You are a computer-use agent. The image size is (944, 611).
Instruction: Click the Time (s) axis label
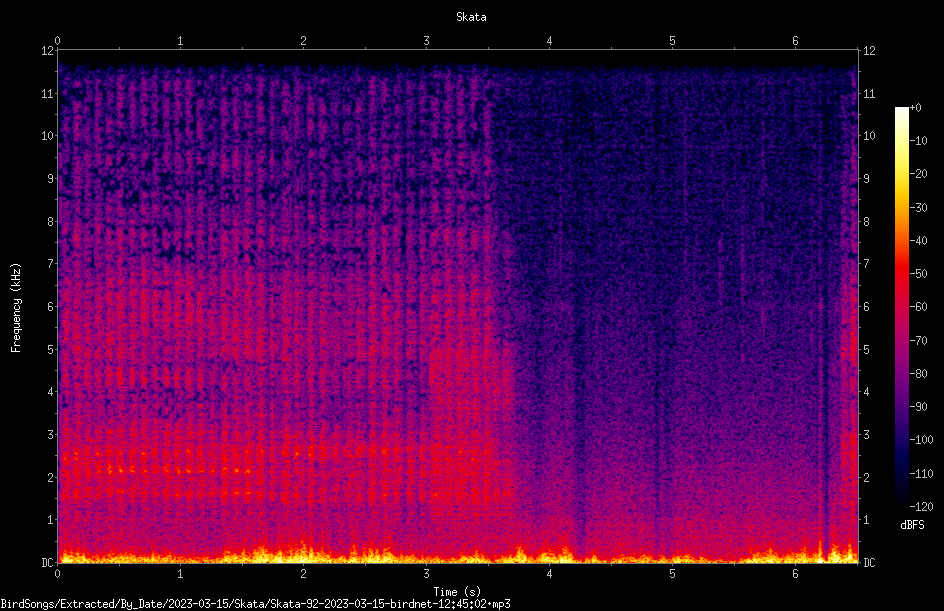[x=457, y=592]
